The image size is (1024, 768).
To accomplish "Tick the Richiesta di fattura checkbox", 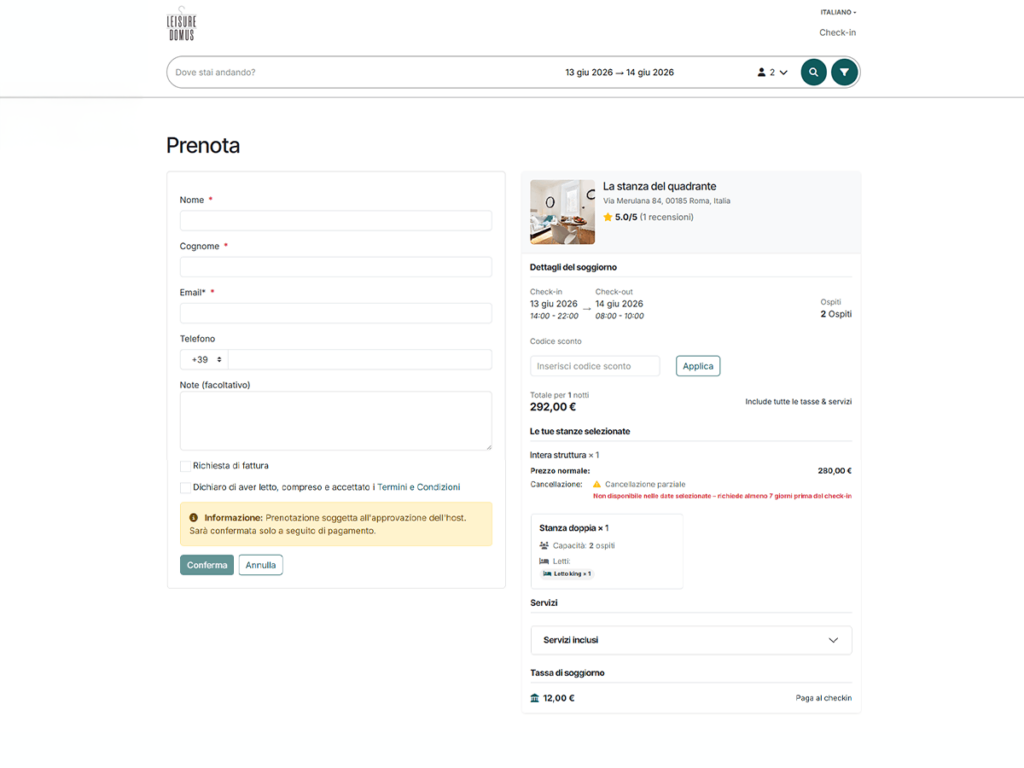I will (185, 466).
